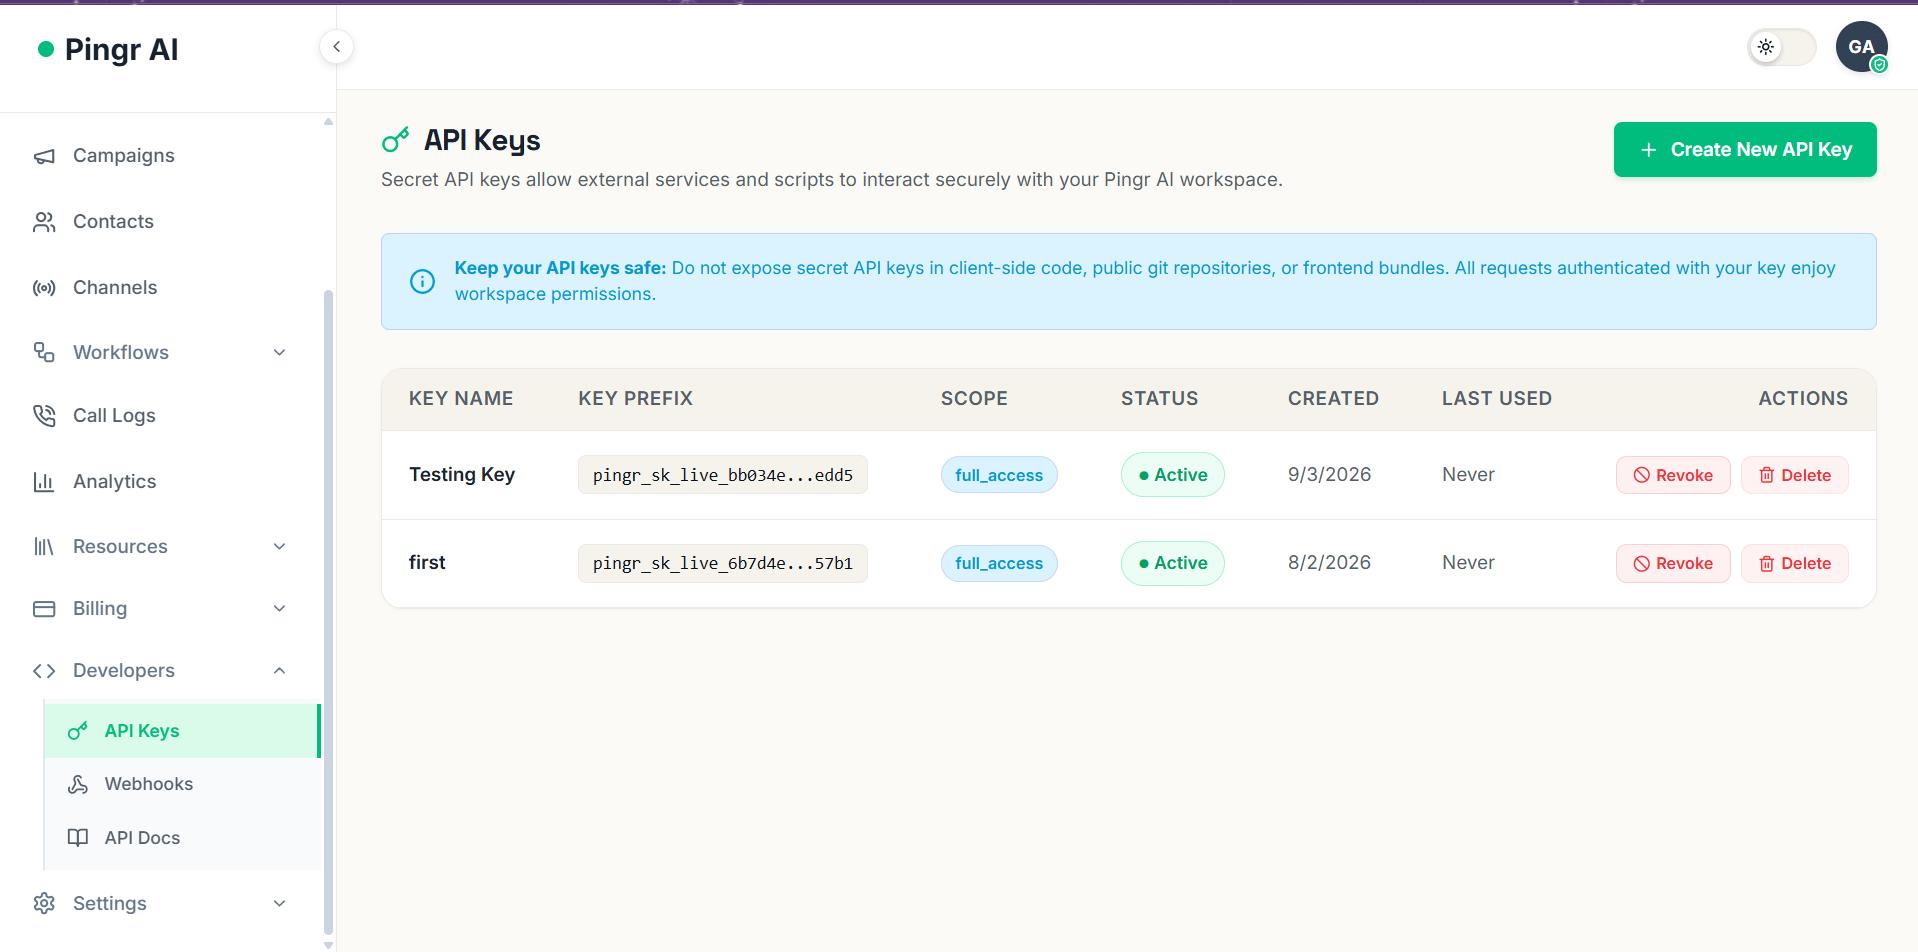1918x952 pixels.
Task: Revoke the key named first
Action: (1673, 564)
